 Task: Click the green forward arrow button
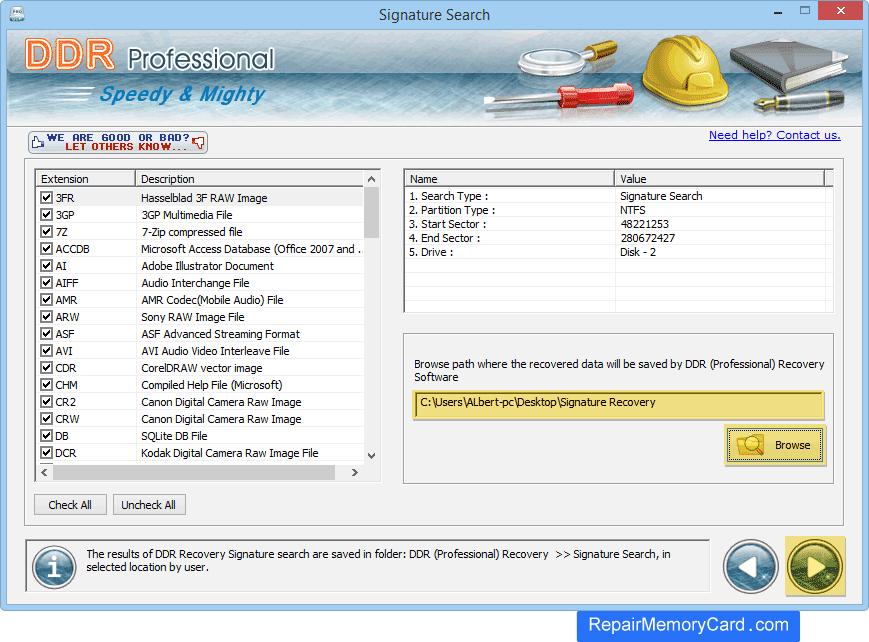click(x=815, y=567)
